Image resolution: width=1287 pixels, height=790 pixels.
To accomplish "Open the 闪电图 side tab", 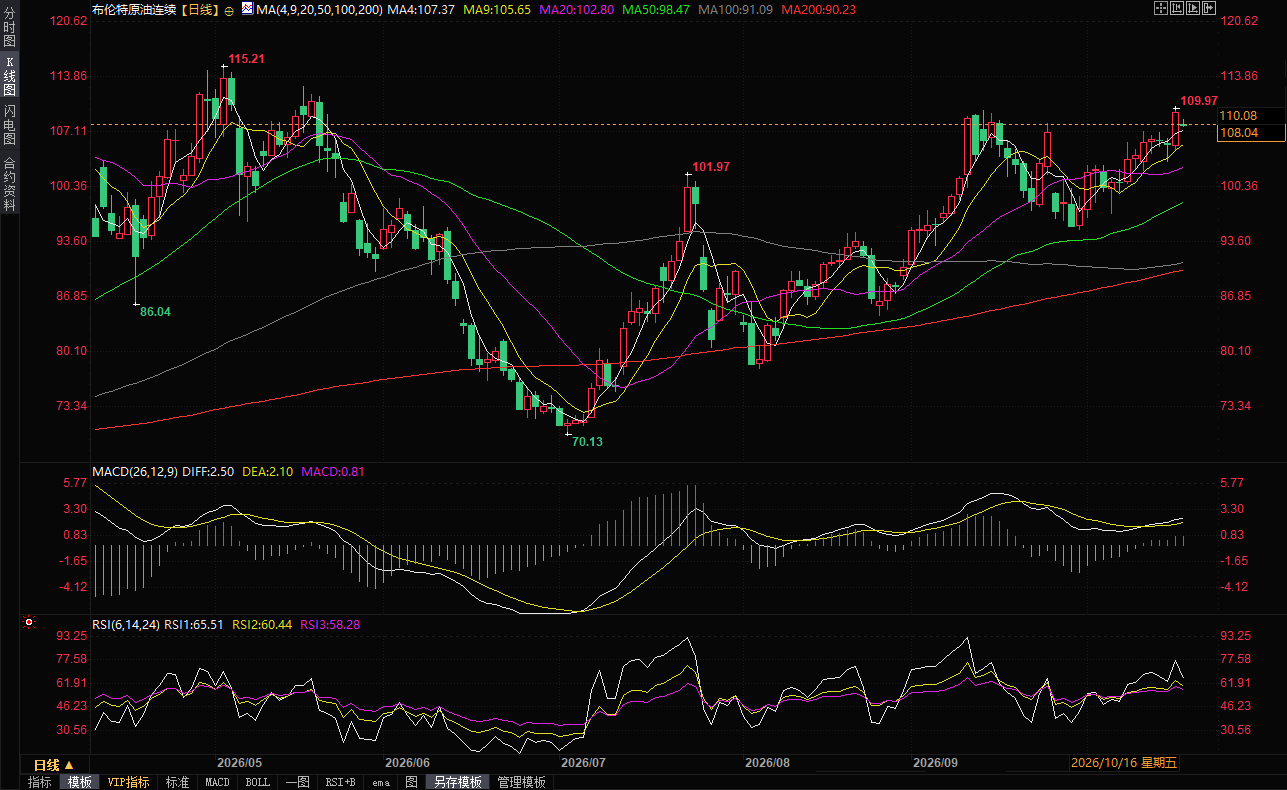I will tap(9, 126).
